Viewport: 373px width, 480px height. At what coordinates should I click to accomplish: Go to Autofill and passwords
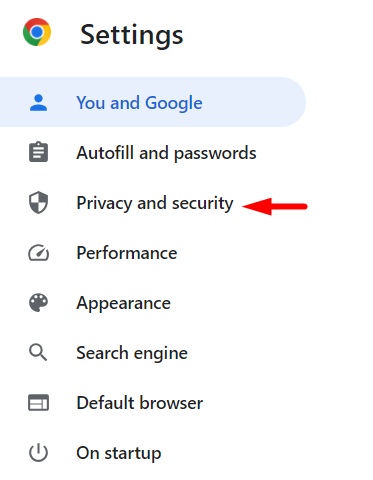[166, 153]
